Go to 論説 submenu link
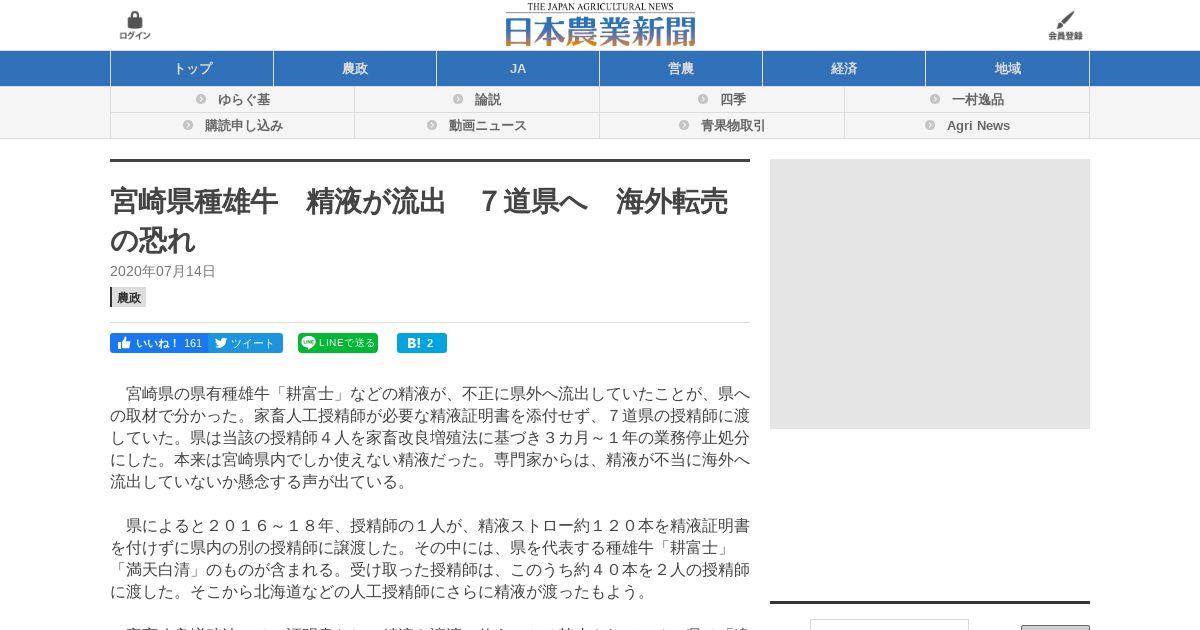1200x630 pixels. (x=477, y=99)
